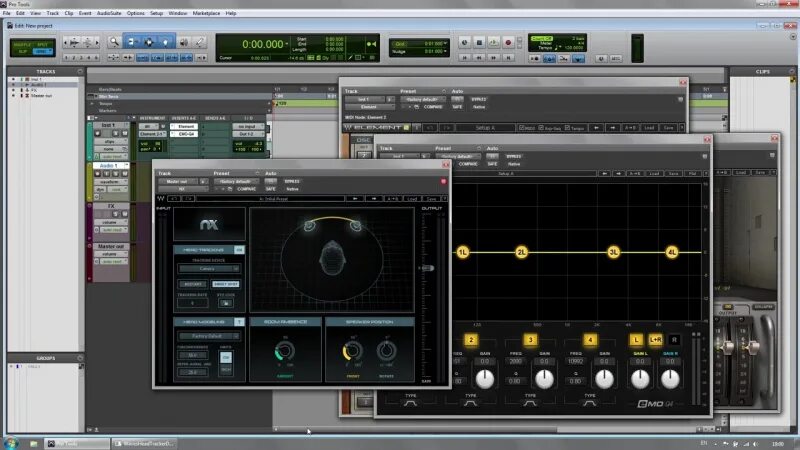Click the Play transport button
The height and width of the screenshot is (450, 800).
coord(493,43)
